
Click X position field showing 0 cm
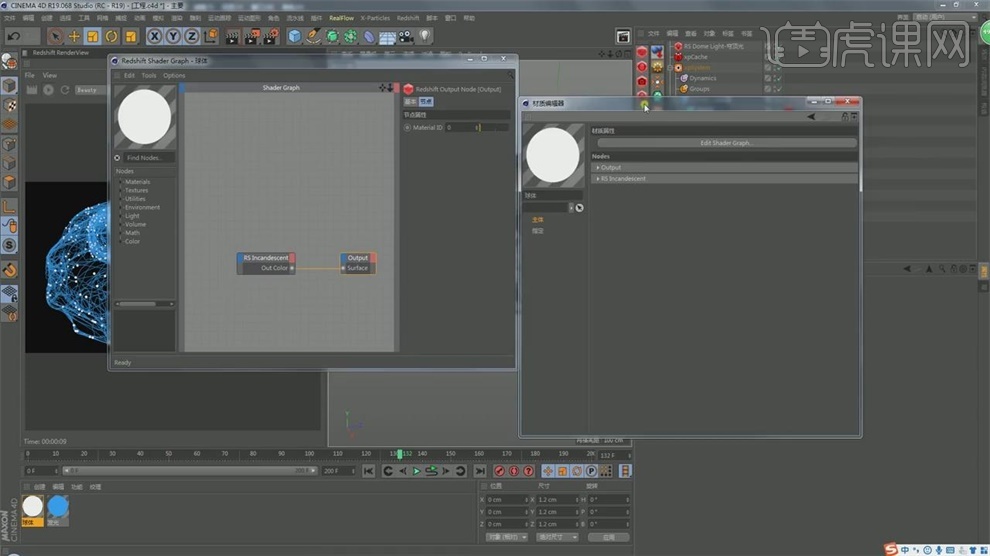click(x=507, y=500)
